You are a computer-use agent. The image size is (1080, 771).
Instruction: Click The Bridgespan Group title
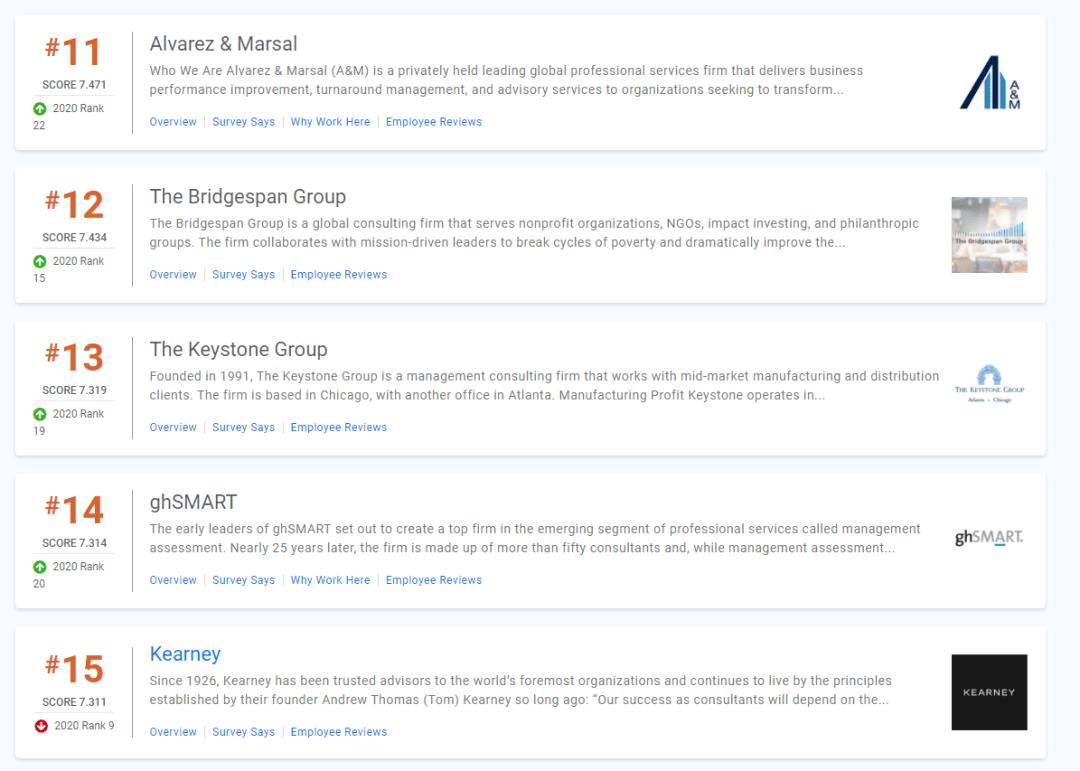coord(247,197)
